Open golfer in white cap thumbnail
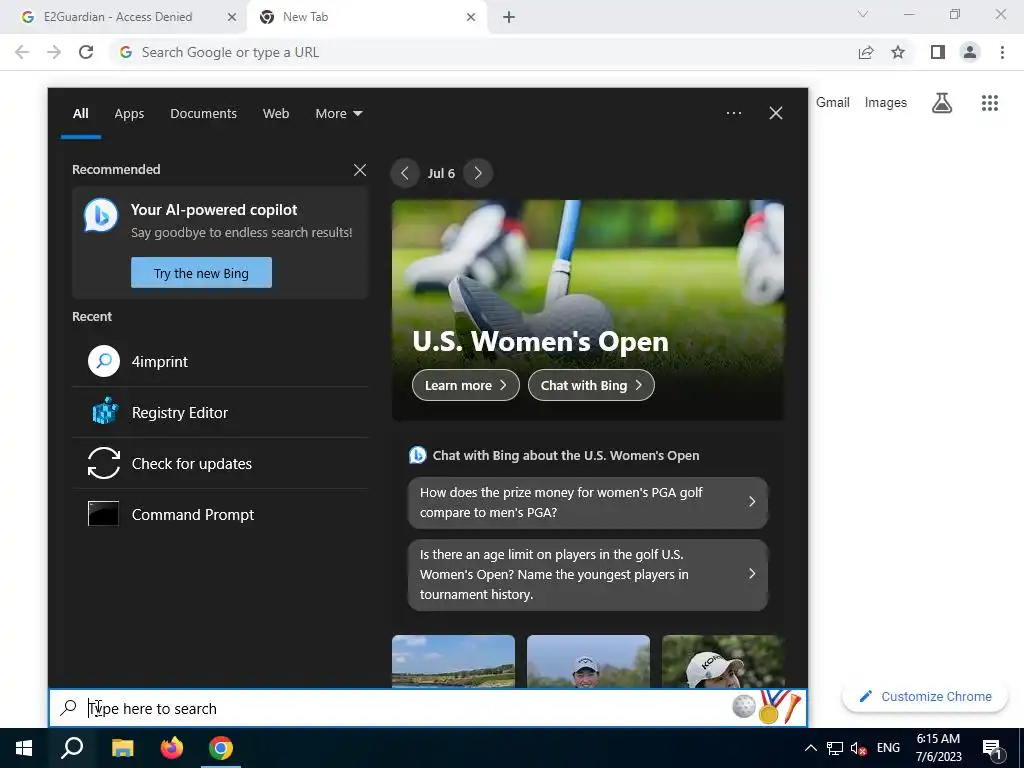Screen dimensions: 1024x768 coord(588,661)
